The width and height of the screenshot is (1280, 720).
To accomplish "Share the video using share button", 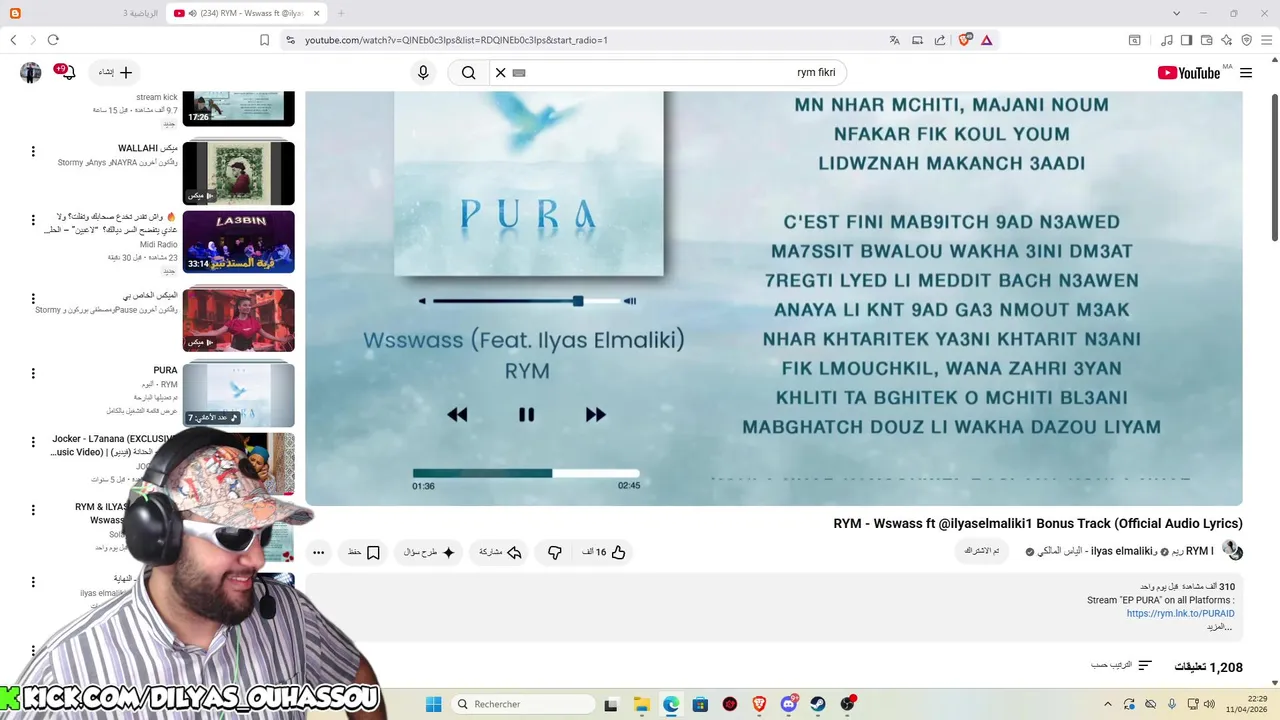I will click(501, 552).
